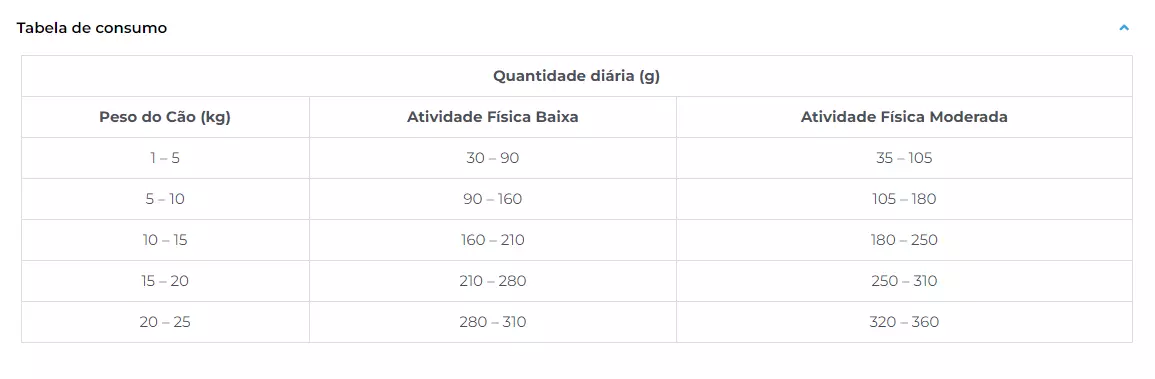Select the 20 – 25 weight cell
Viewport: 1155px width, 379px height.
click(x=165, y=322)
